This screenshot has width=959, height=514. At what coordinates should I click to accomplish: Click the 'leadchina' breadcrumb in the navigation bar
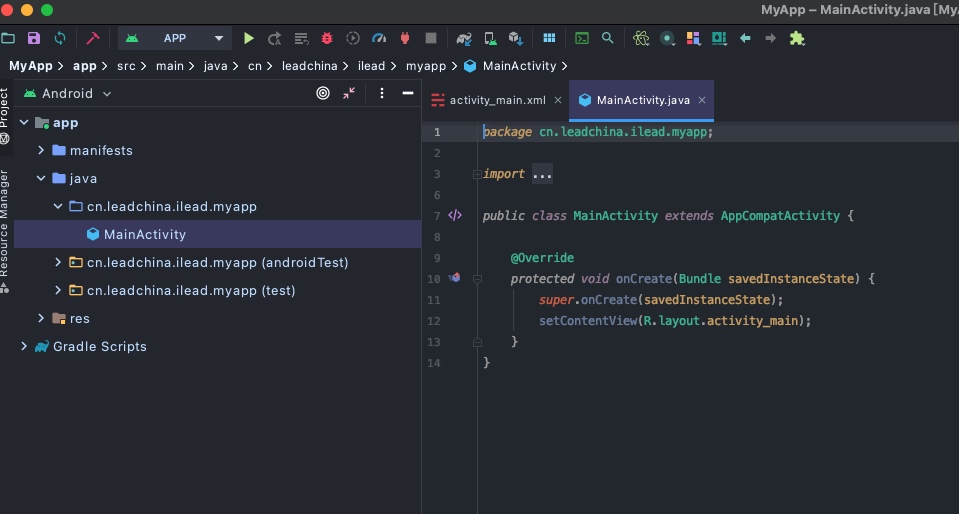[309, 66]
